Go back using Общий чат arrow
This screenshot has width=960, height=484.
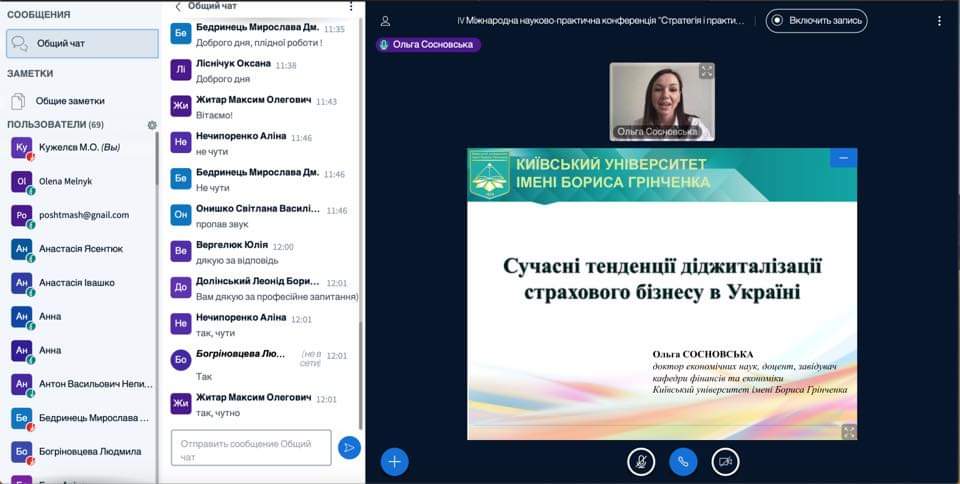click(x=178, y=6)
